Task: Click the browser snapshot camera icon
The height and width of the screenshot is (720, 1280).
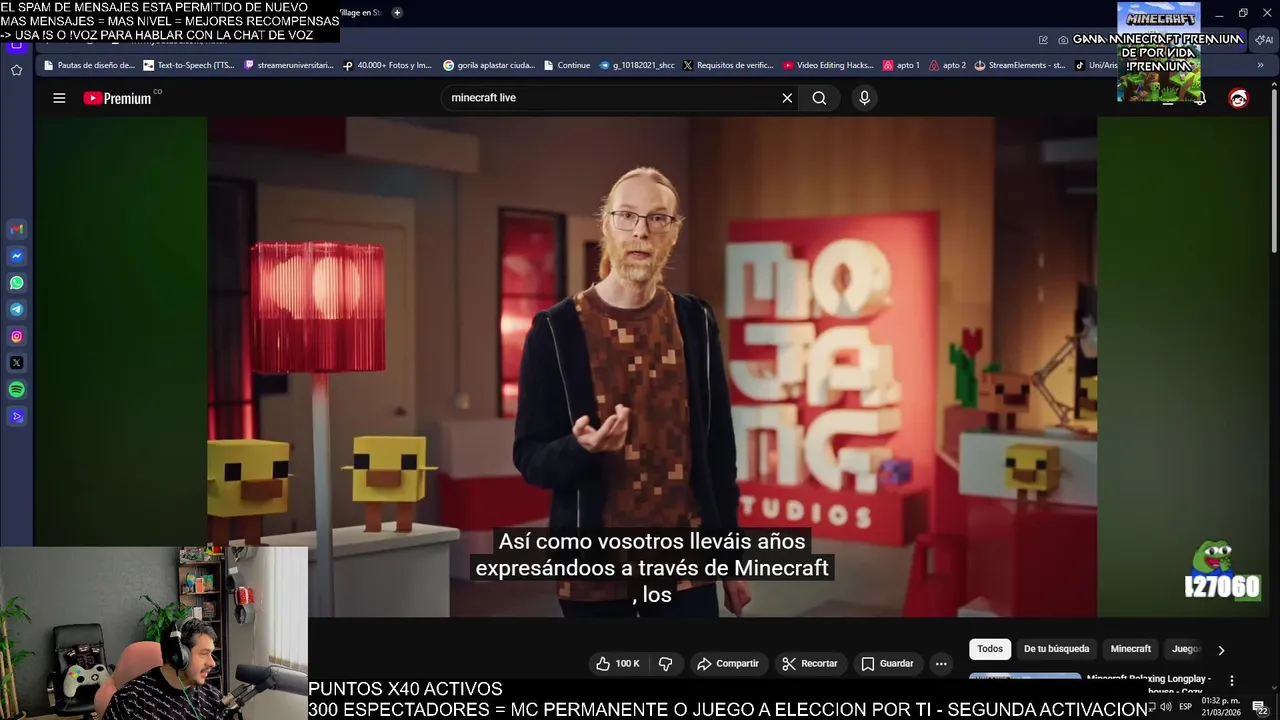Action: pyautogui.click(x=1063, y=40)
